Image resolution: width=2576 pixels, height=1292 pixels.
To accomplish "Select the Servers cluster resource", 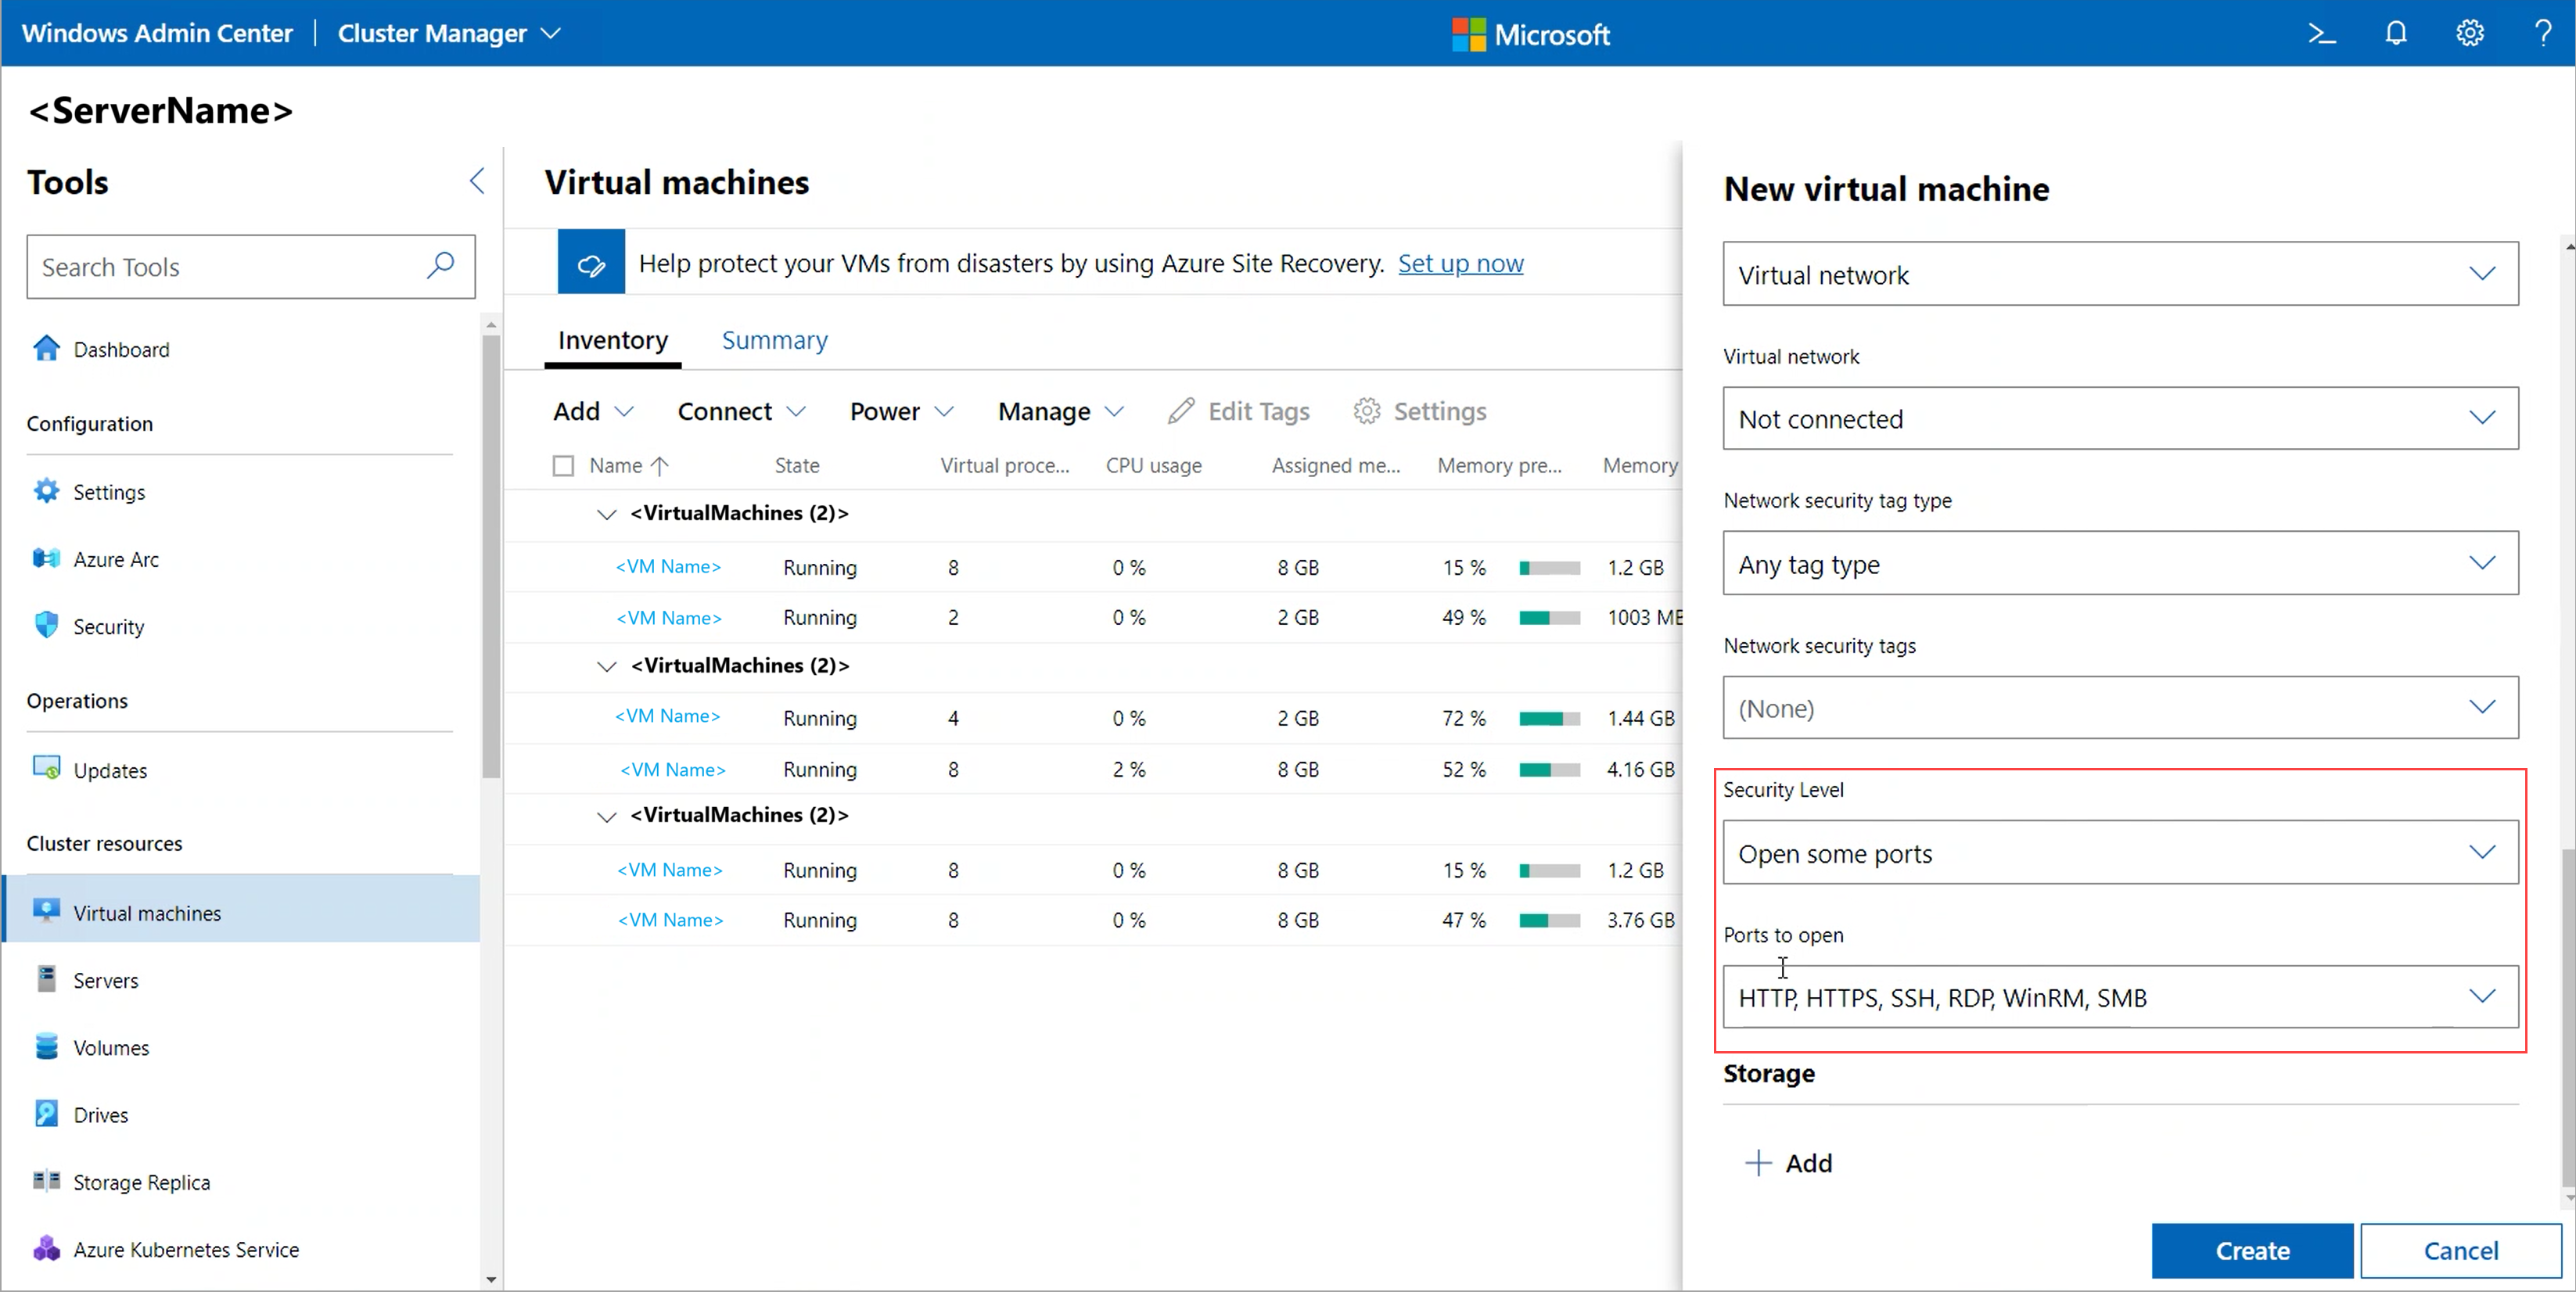I will click(x=105, y=980).
